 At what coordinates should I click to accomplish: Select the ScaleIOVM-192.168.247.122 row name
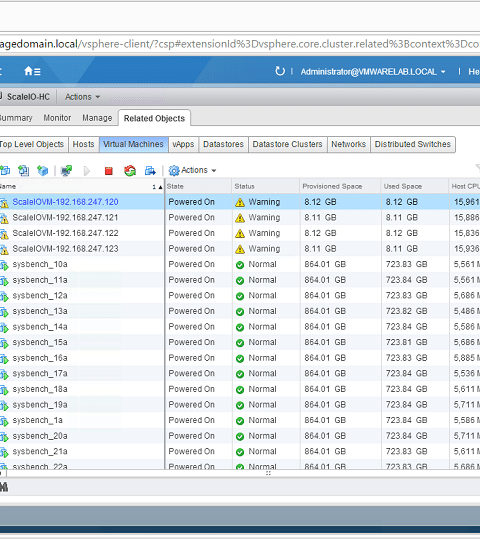(65, 233)
